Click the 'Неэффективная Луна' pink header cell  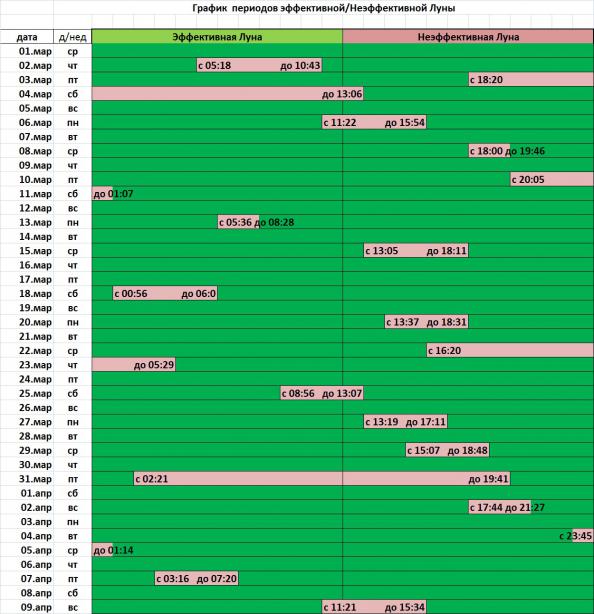[468, 37]
